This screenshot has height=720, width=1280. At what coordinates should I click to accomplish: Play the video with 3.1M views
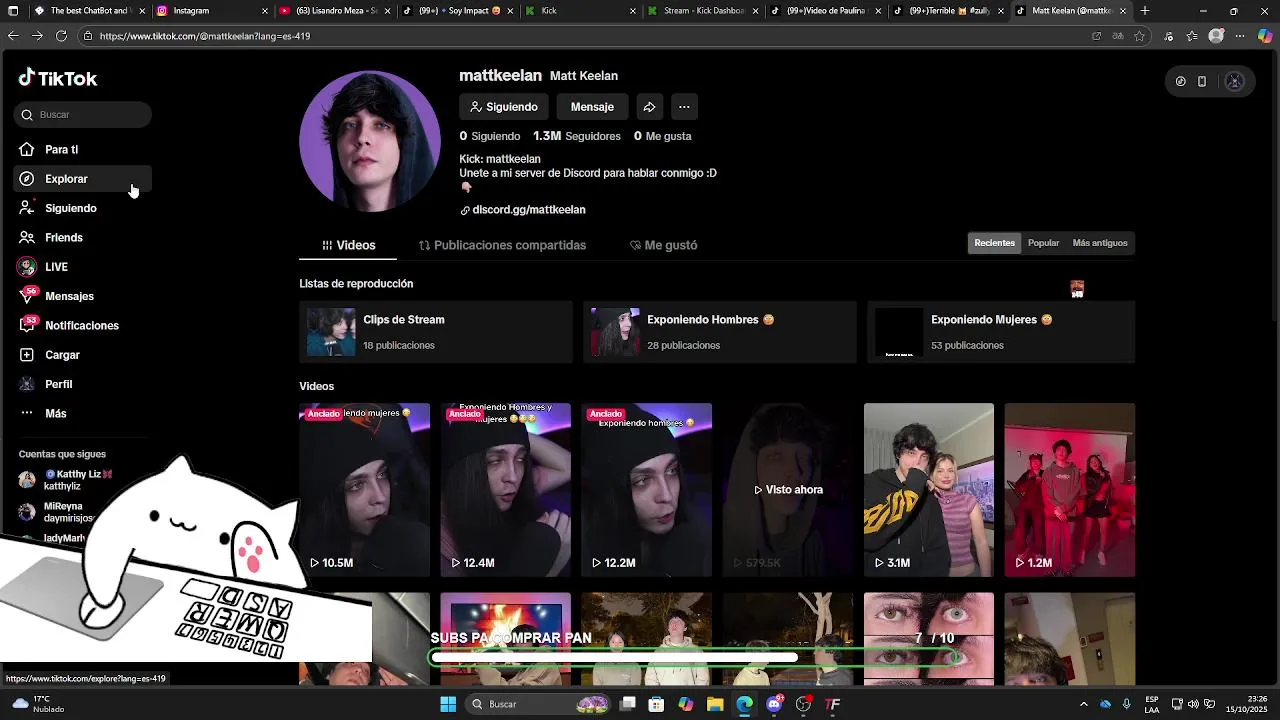click(x=929, y=490)
